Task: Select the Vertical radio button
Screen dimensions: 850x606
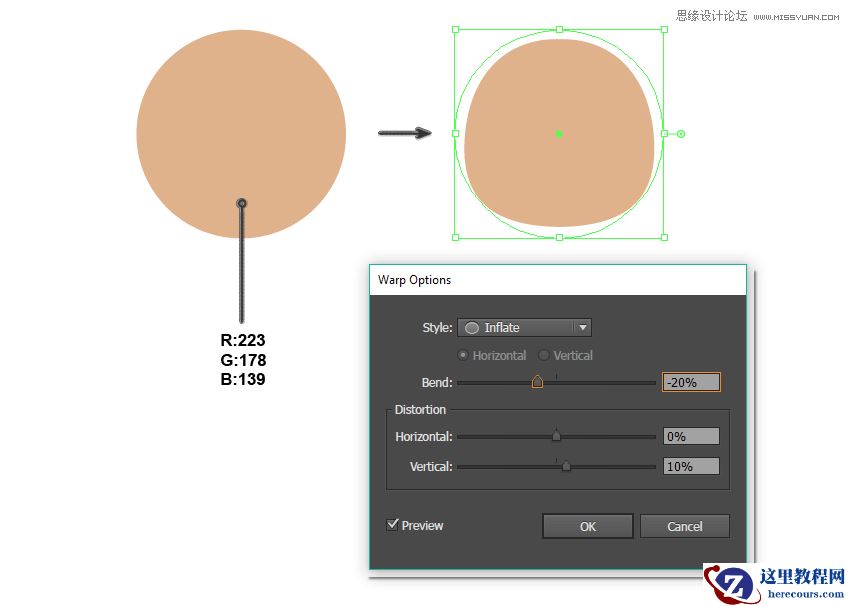Action: [x=543, y=355]
